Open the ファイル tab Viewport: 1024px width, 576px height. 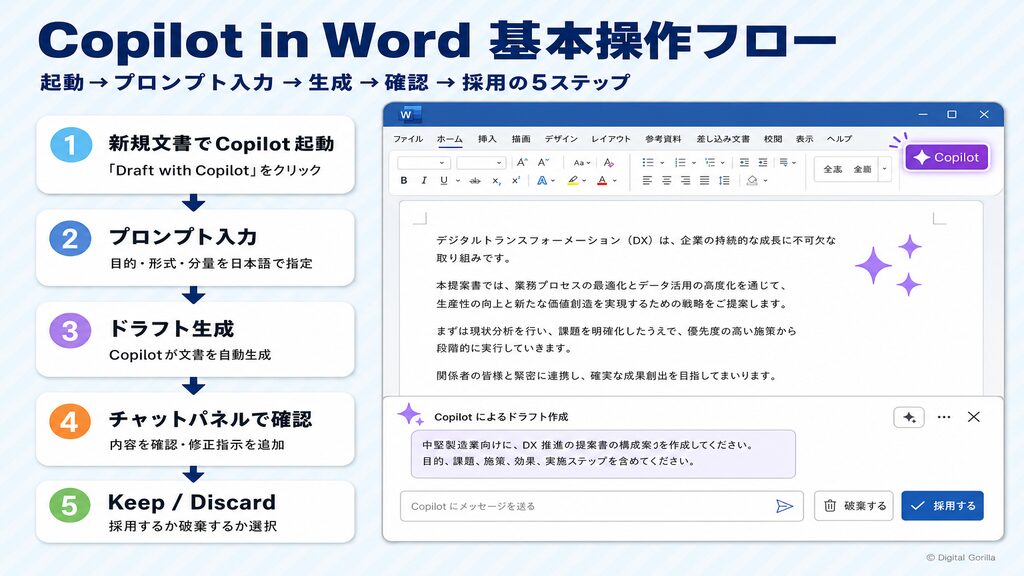click(x=408, y=139)
